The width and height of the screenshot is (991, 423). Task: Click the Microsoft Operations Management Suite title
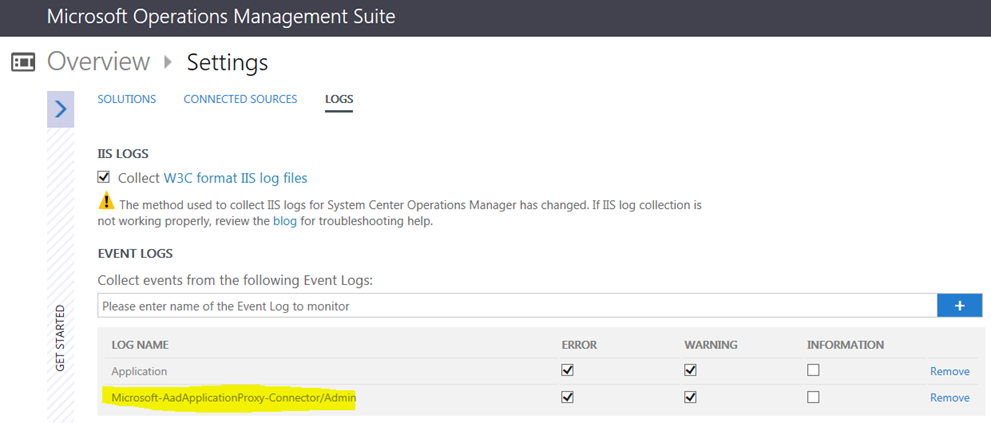(x=221, y=17)
